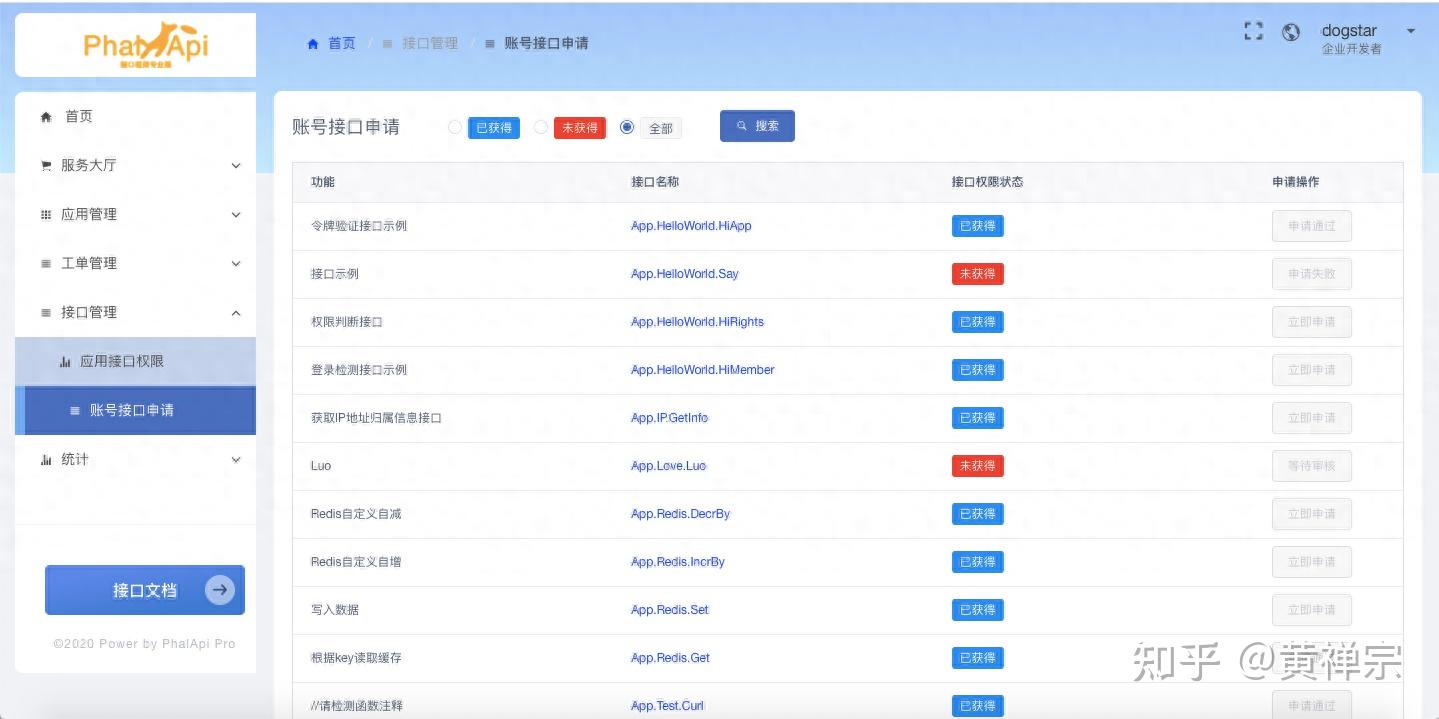Click the fullscreen icon in the top bar
1439x719 pixels.
1252,31
